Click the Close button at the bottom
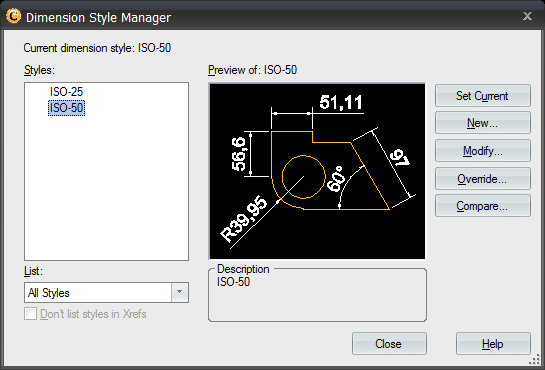545x370 pixels. (389, 344)
